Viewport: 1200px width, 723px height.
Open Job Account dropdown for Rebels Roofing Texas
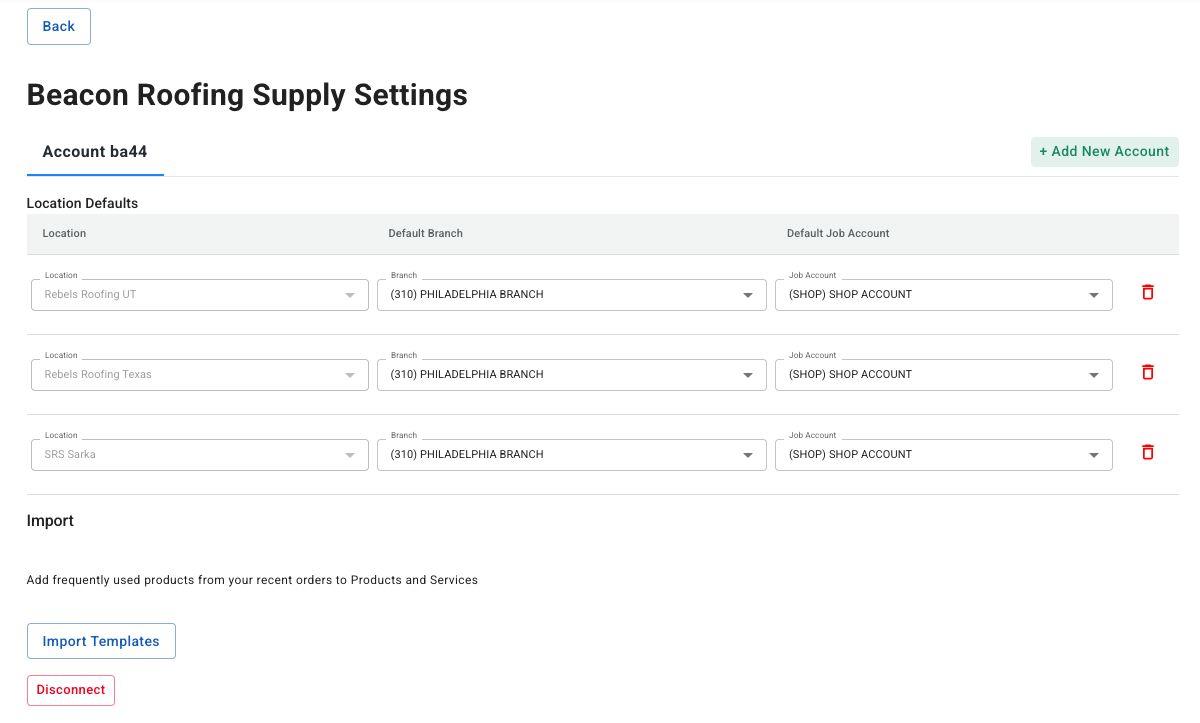[x=943, y=375]
